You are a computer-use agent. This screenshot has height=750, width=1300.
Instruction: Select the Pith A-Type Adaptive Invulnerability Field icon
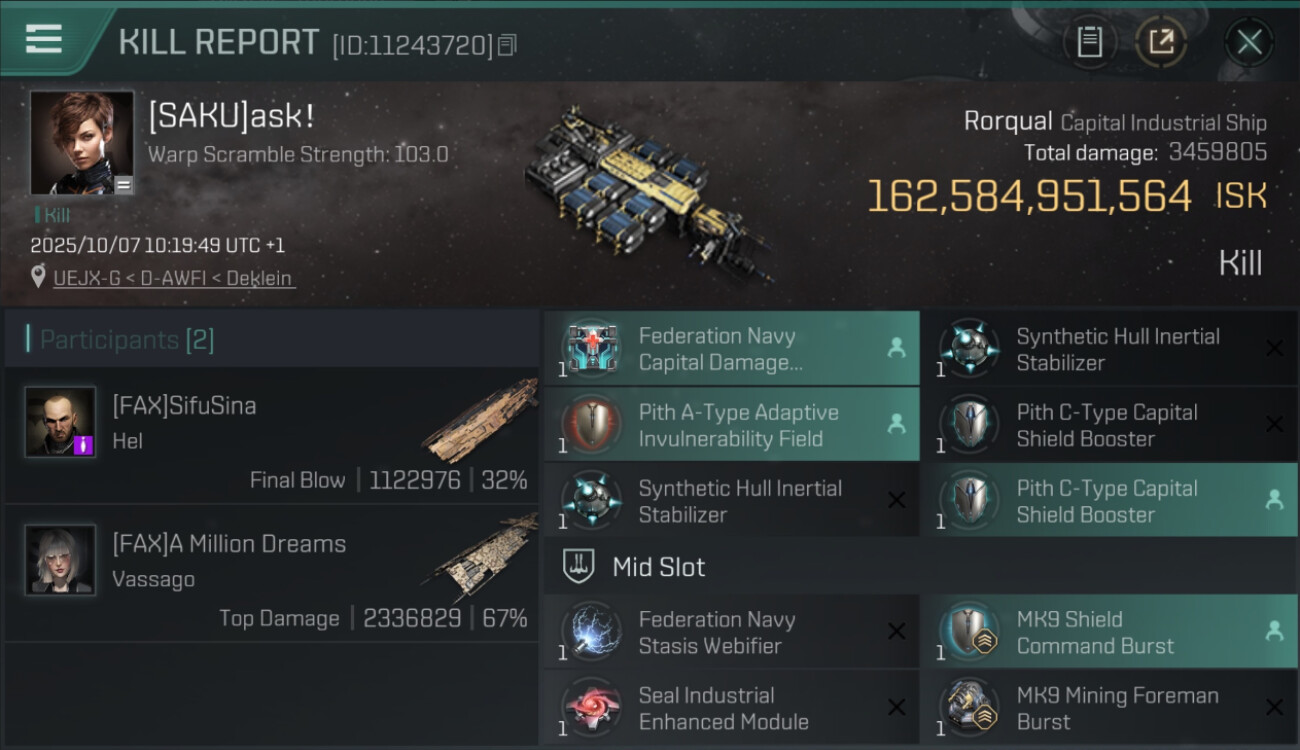pos(592,425)
